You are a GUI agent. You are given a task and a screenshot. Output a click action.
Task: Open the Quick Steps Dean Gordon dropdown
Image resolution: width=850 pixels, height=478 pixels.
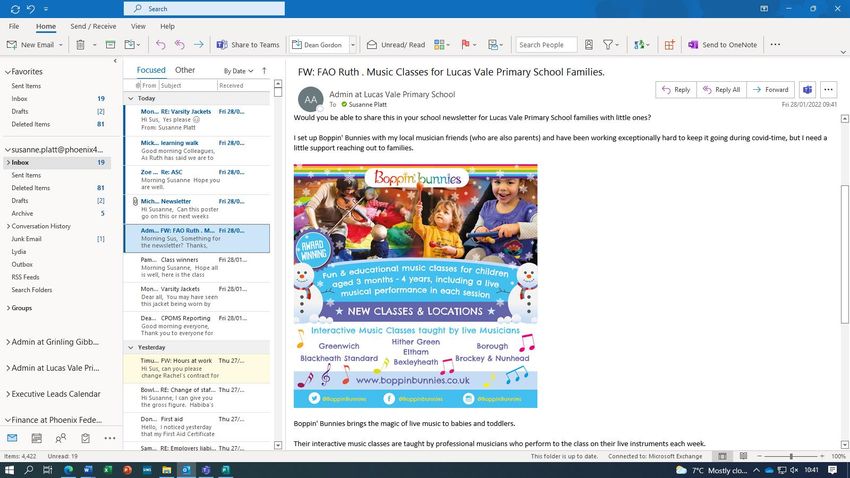click(x=352, y=45)
